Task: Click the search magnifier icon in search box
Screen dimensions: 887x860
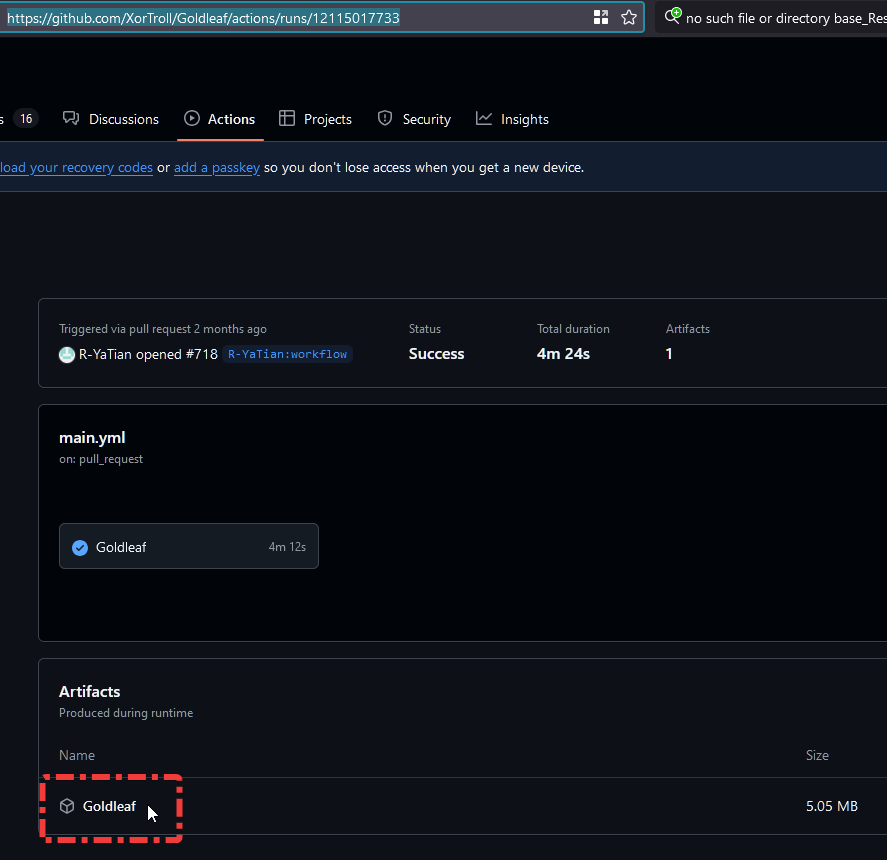Action: tap(673, 16)
